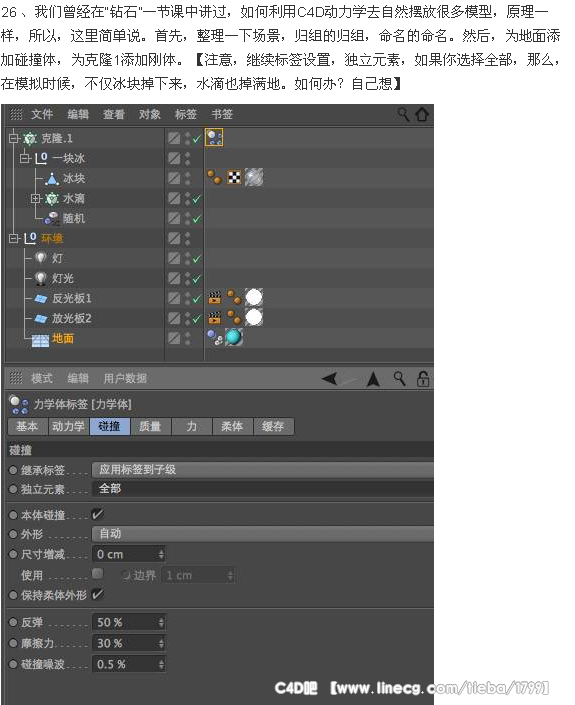Screen dimensions: 575x705
Task: Click the cone icon of 冰块
Action: click(52, 179)
